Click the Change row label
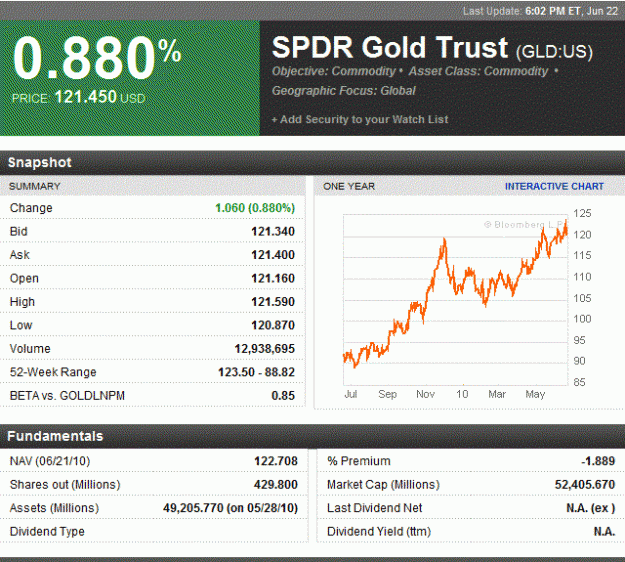Screen dimensions: 625x562 pyautogui.click(x=31, y=208)
